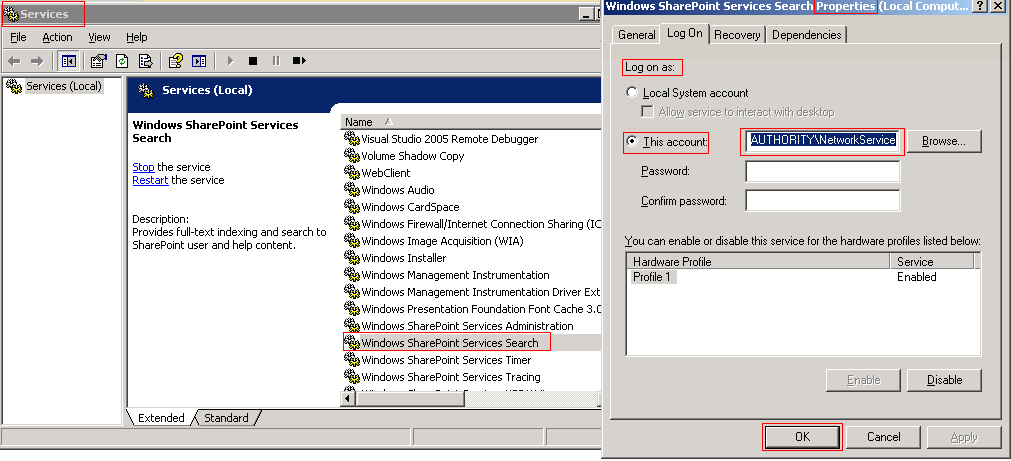The image size is (1011, 461).
Task: Open Properties via the toolbar icon
Action: click(x=98, y=61)
